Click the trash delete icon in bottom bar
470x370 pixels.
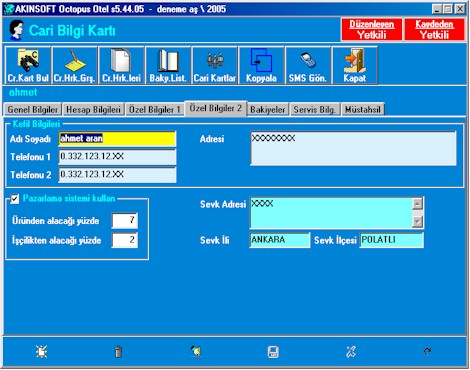pyautogui.click(x=118, y=352)
